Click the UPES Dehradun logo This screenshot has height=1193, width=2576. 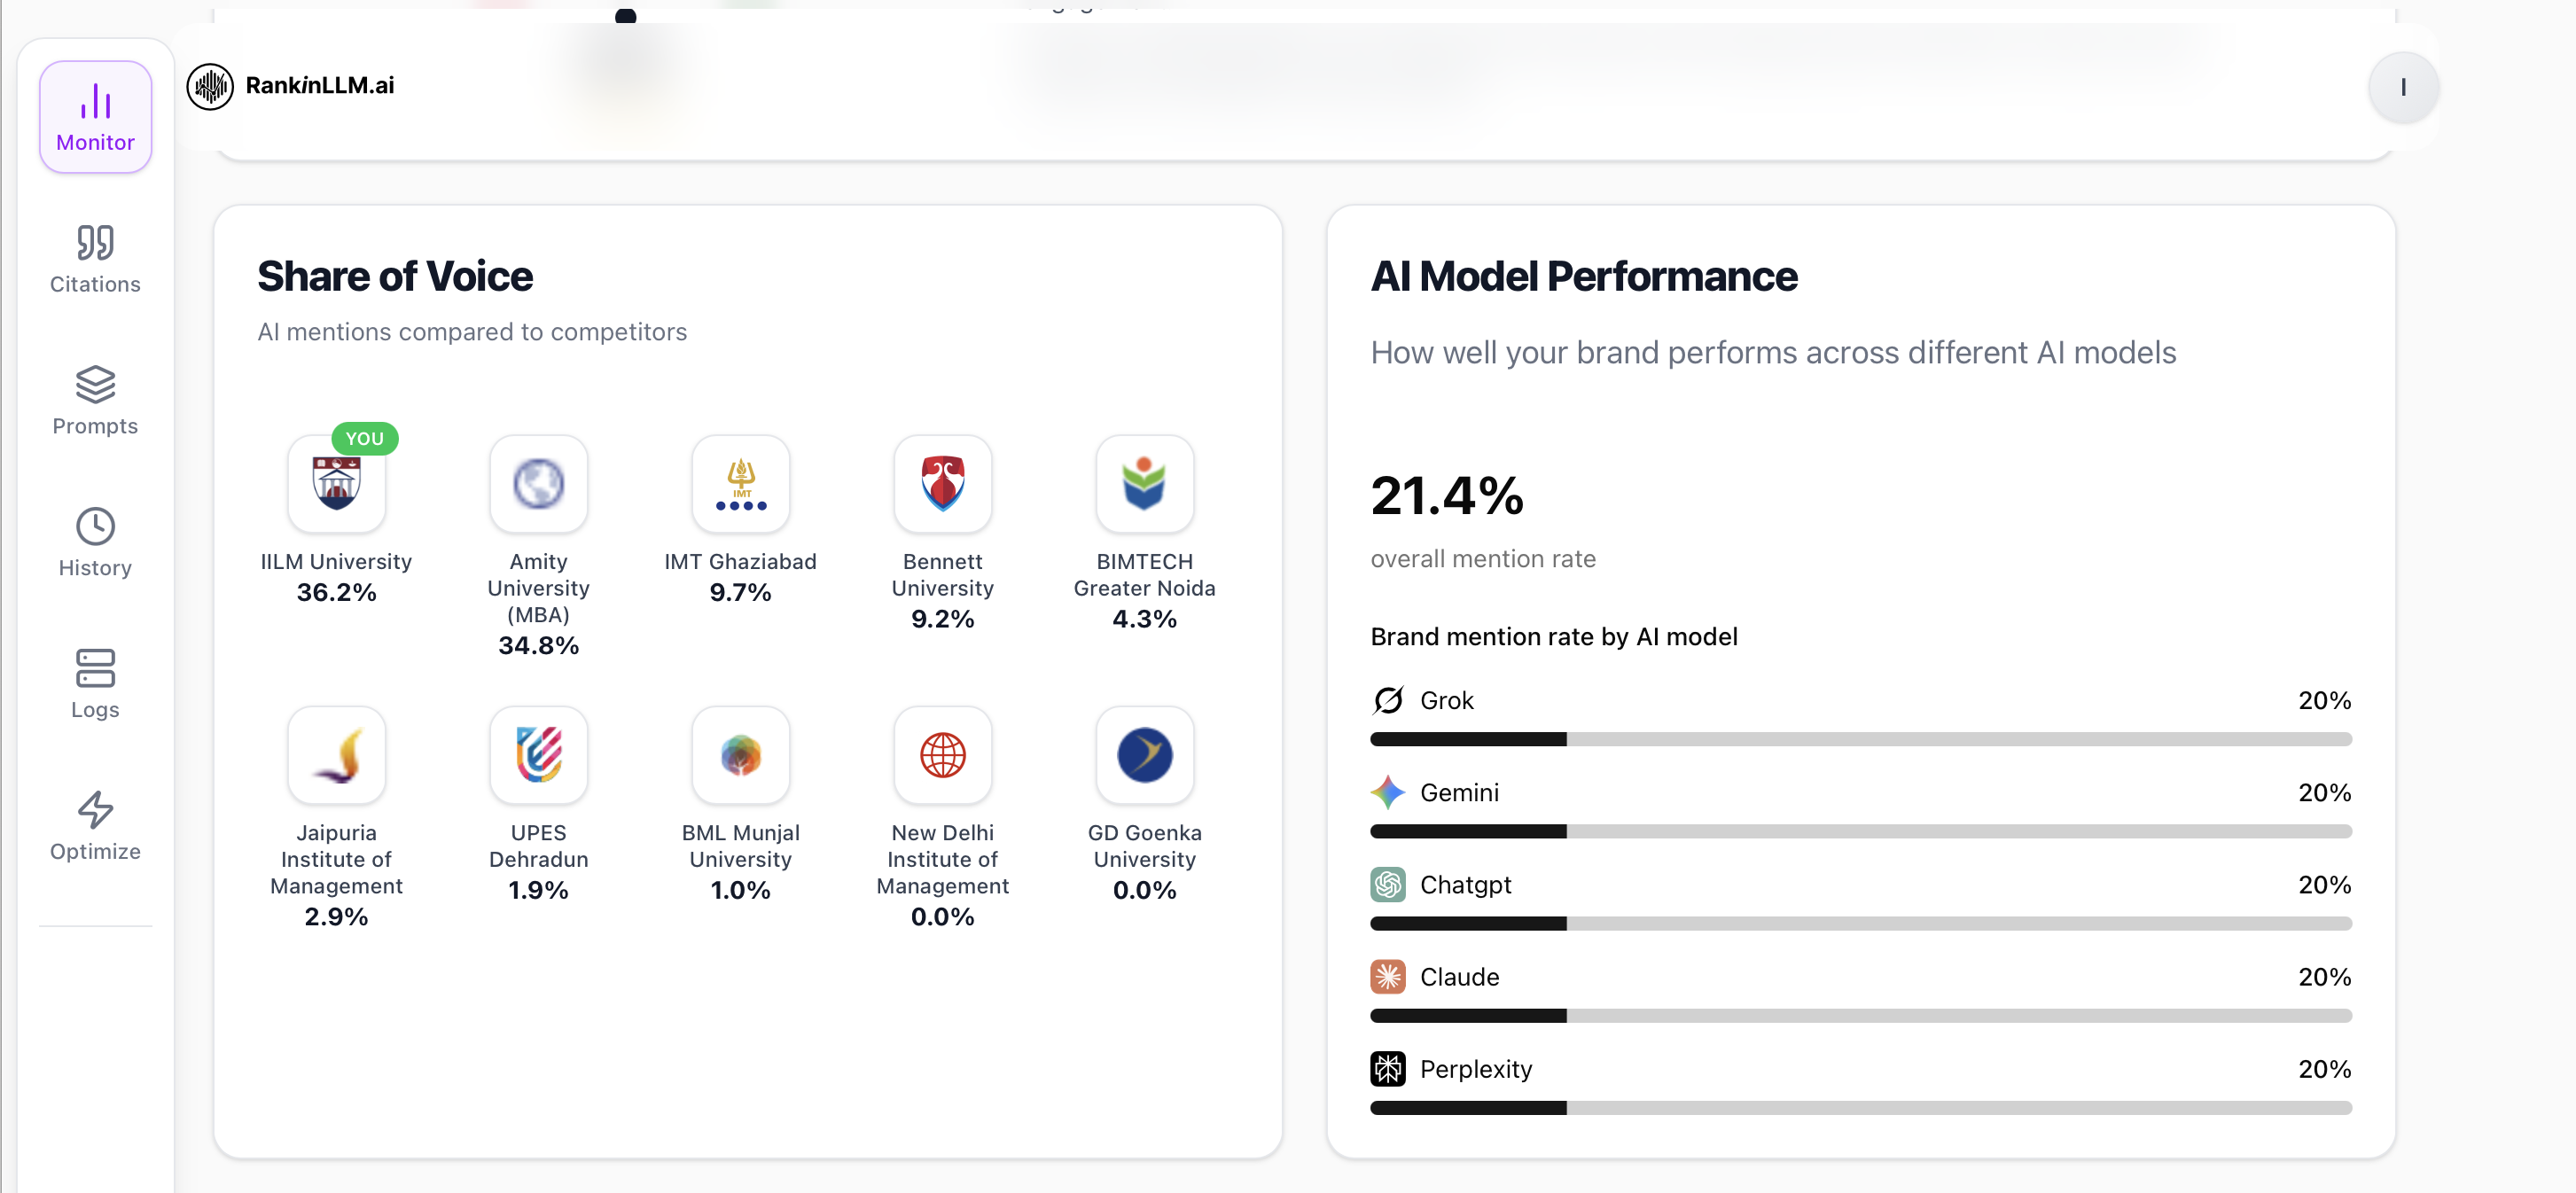click(538, 754)
